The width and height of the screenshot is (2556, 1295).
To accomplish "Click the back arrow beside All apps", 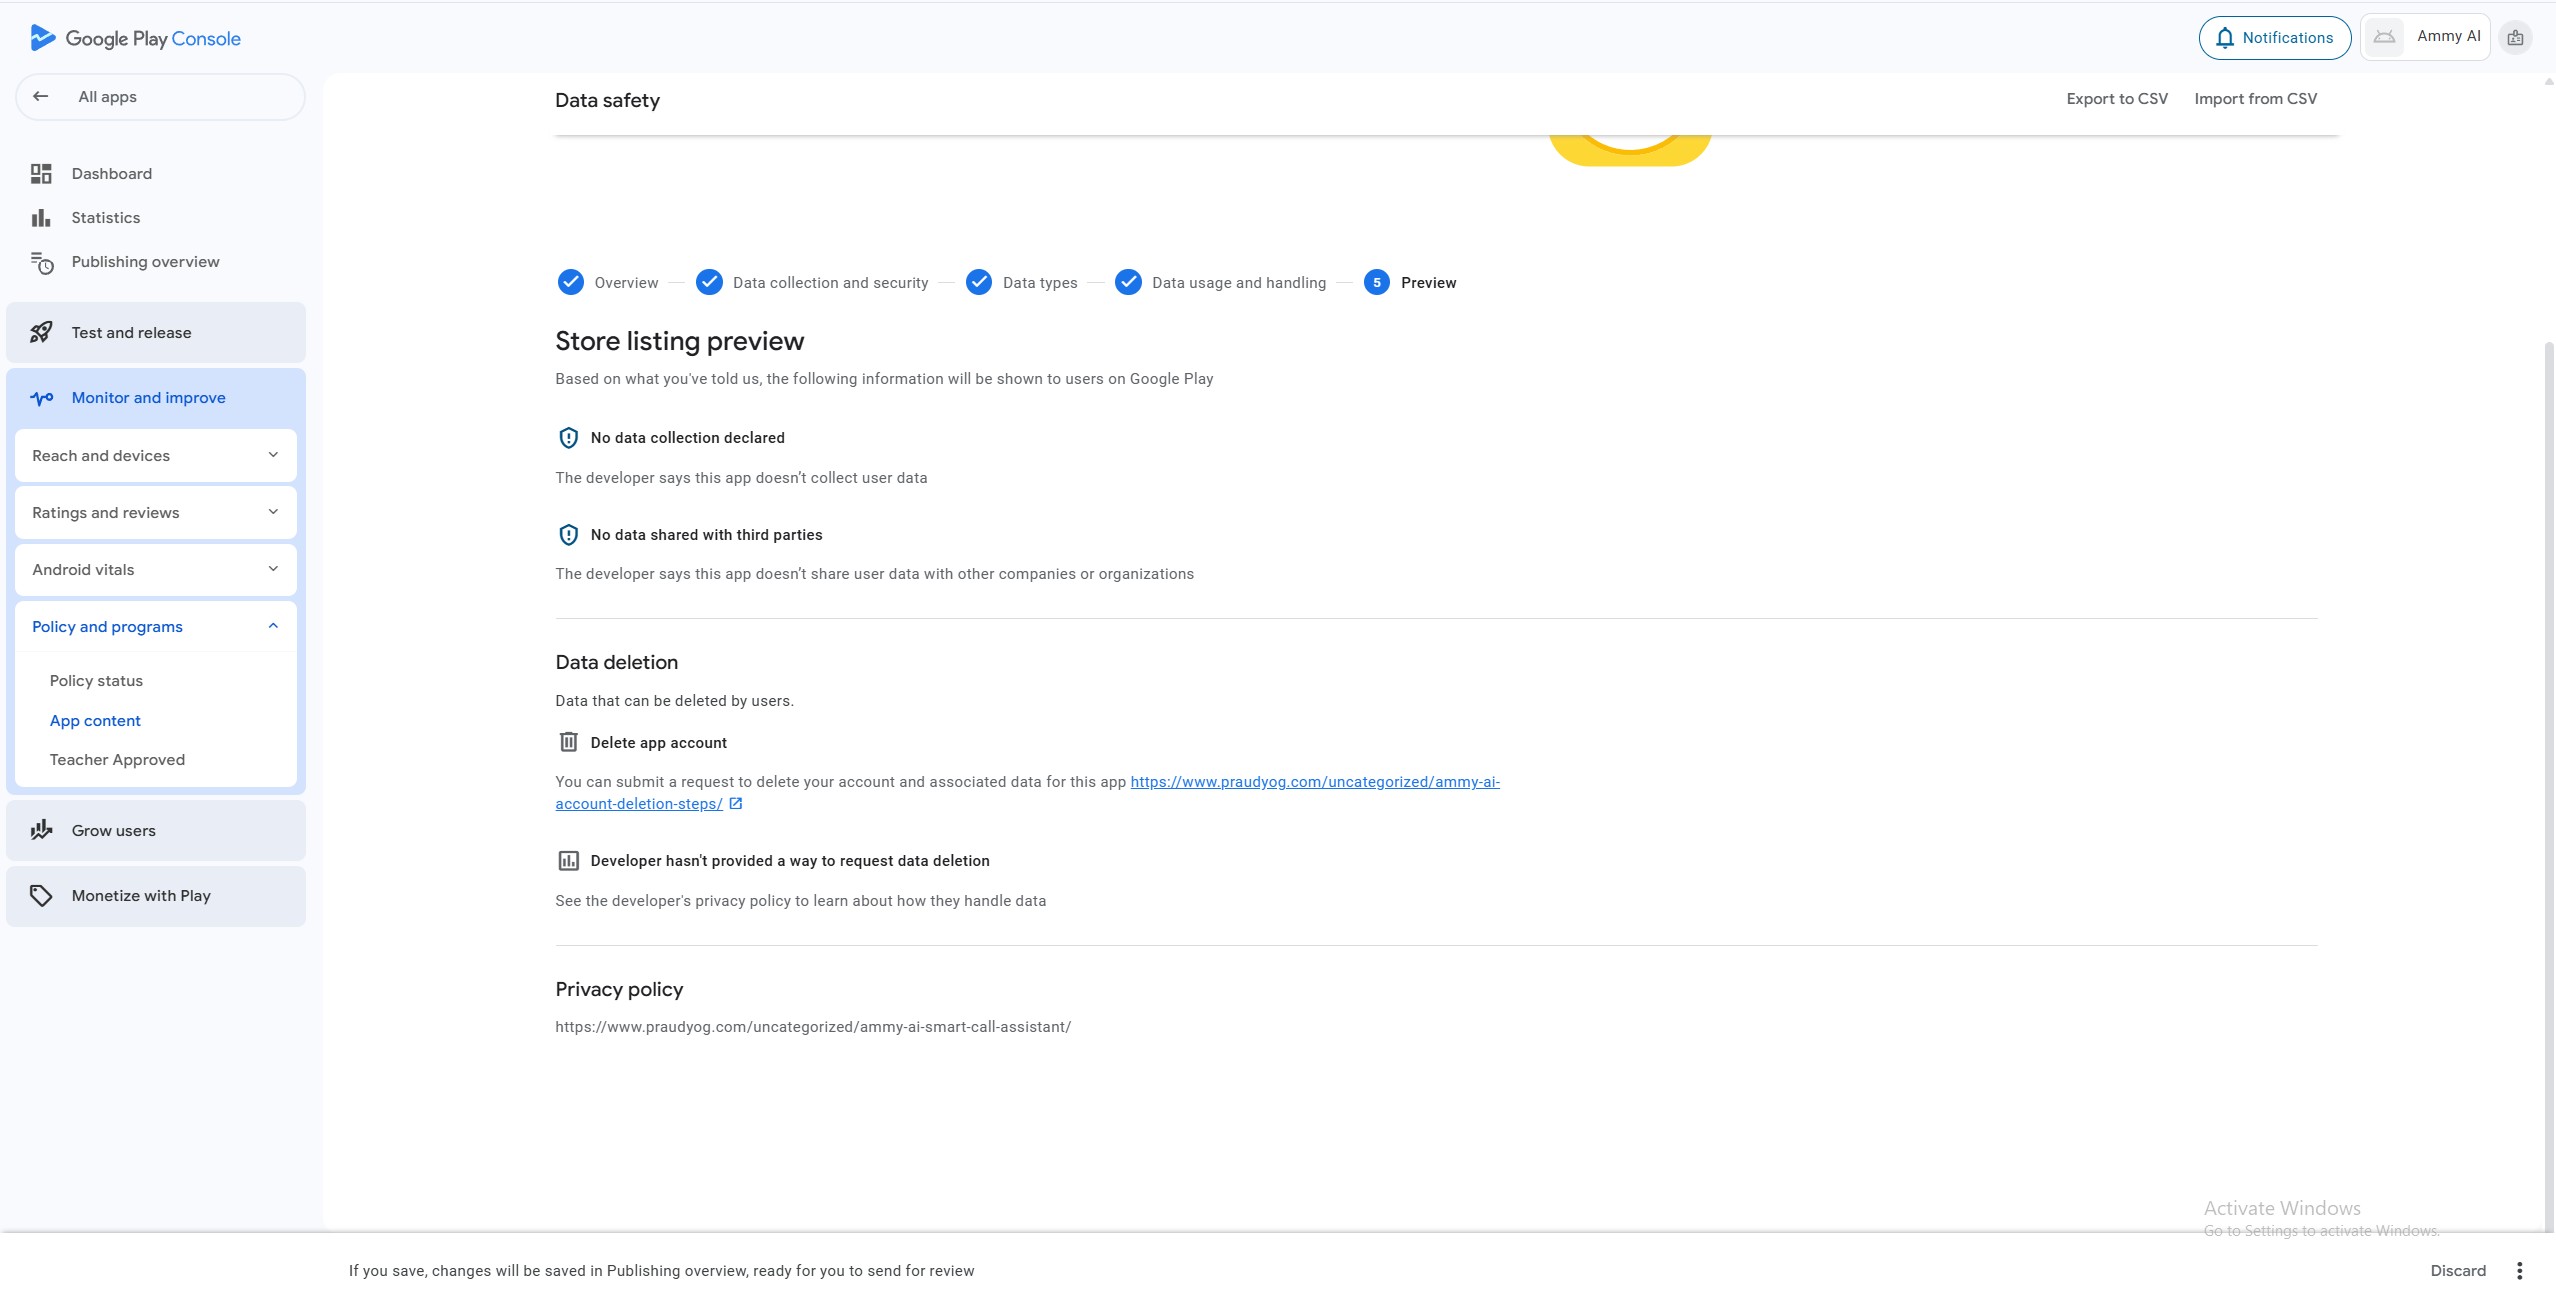I will coord(41,97).
